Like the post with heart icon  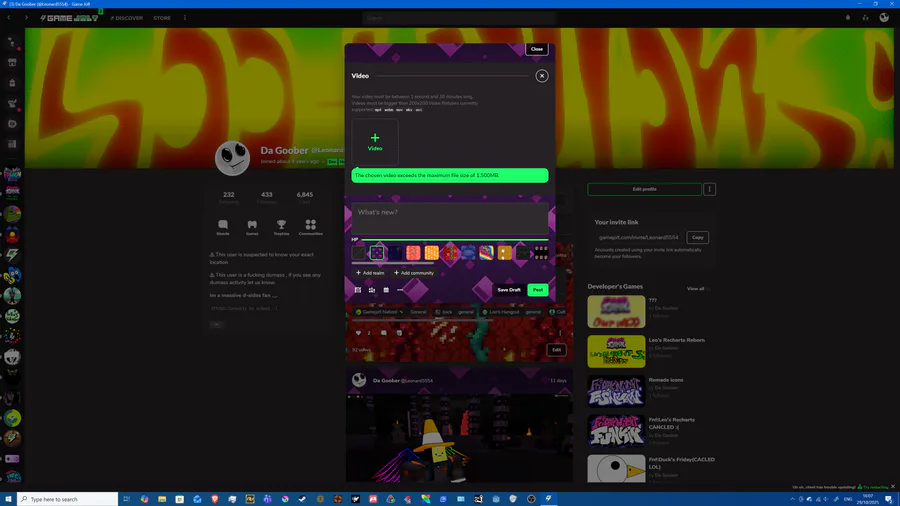click(x=359, y=333)
